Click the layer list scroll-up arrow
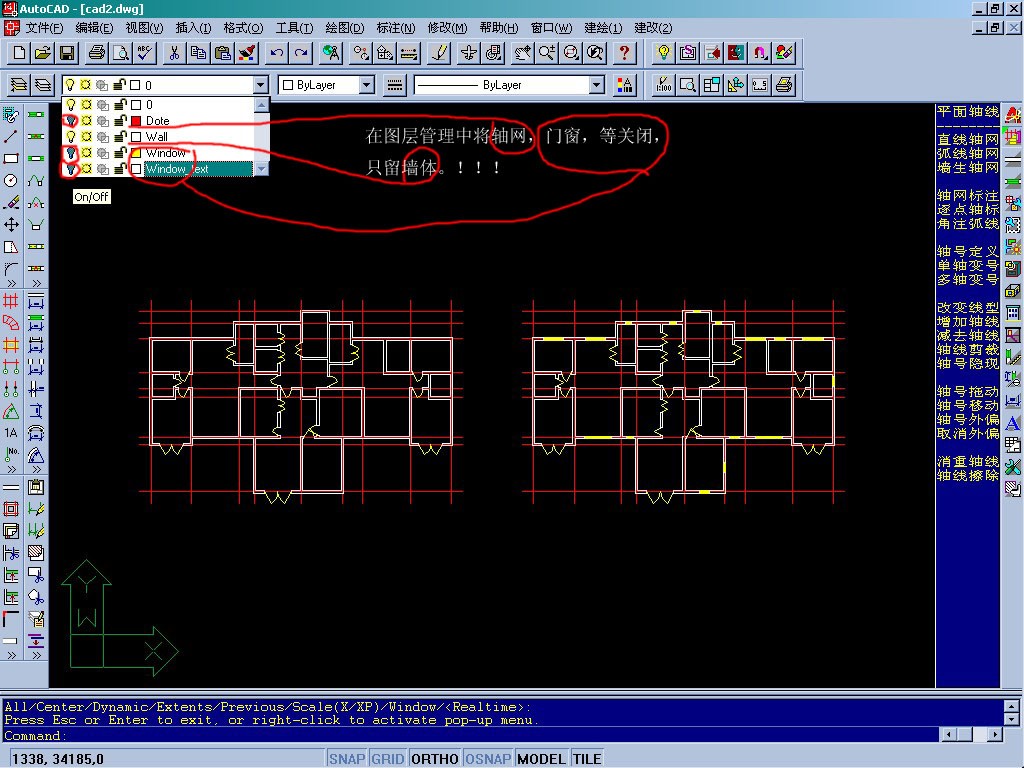This screenshot has width=1024, height=768. pos(261,104)
